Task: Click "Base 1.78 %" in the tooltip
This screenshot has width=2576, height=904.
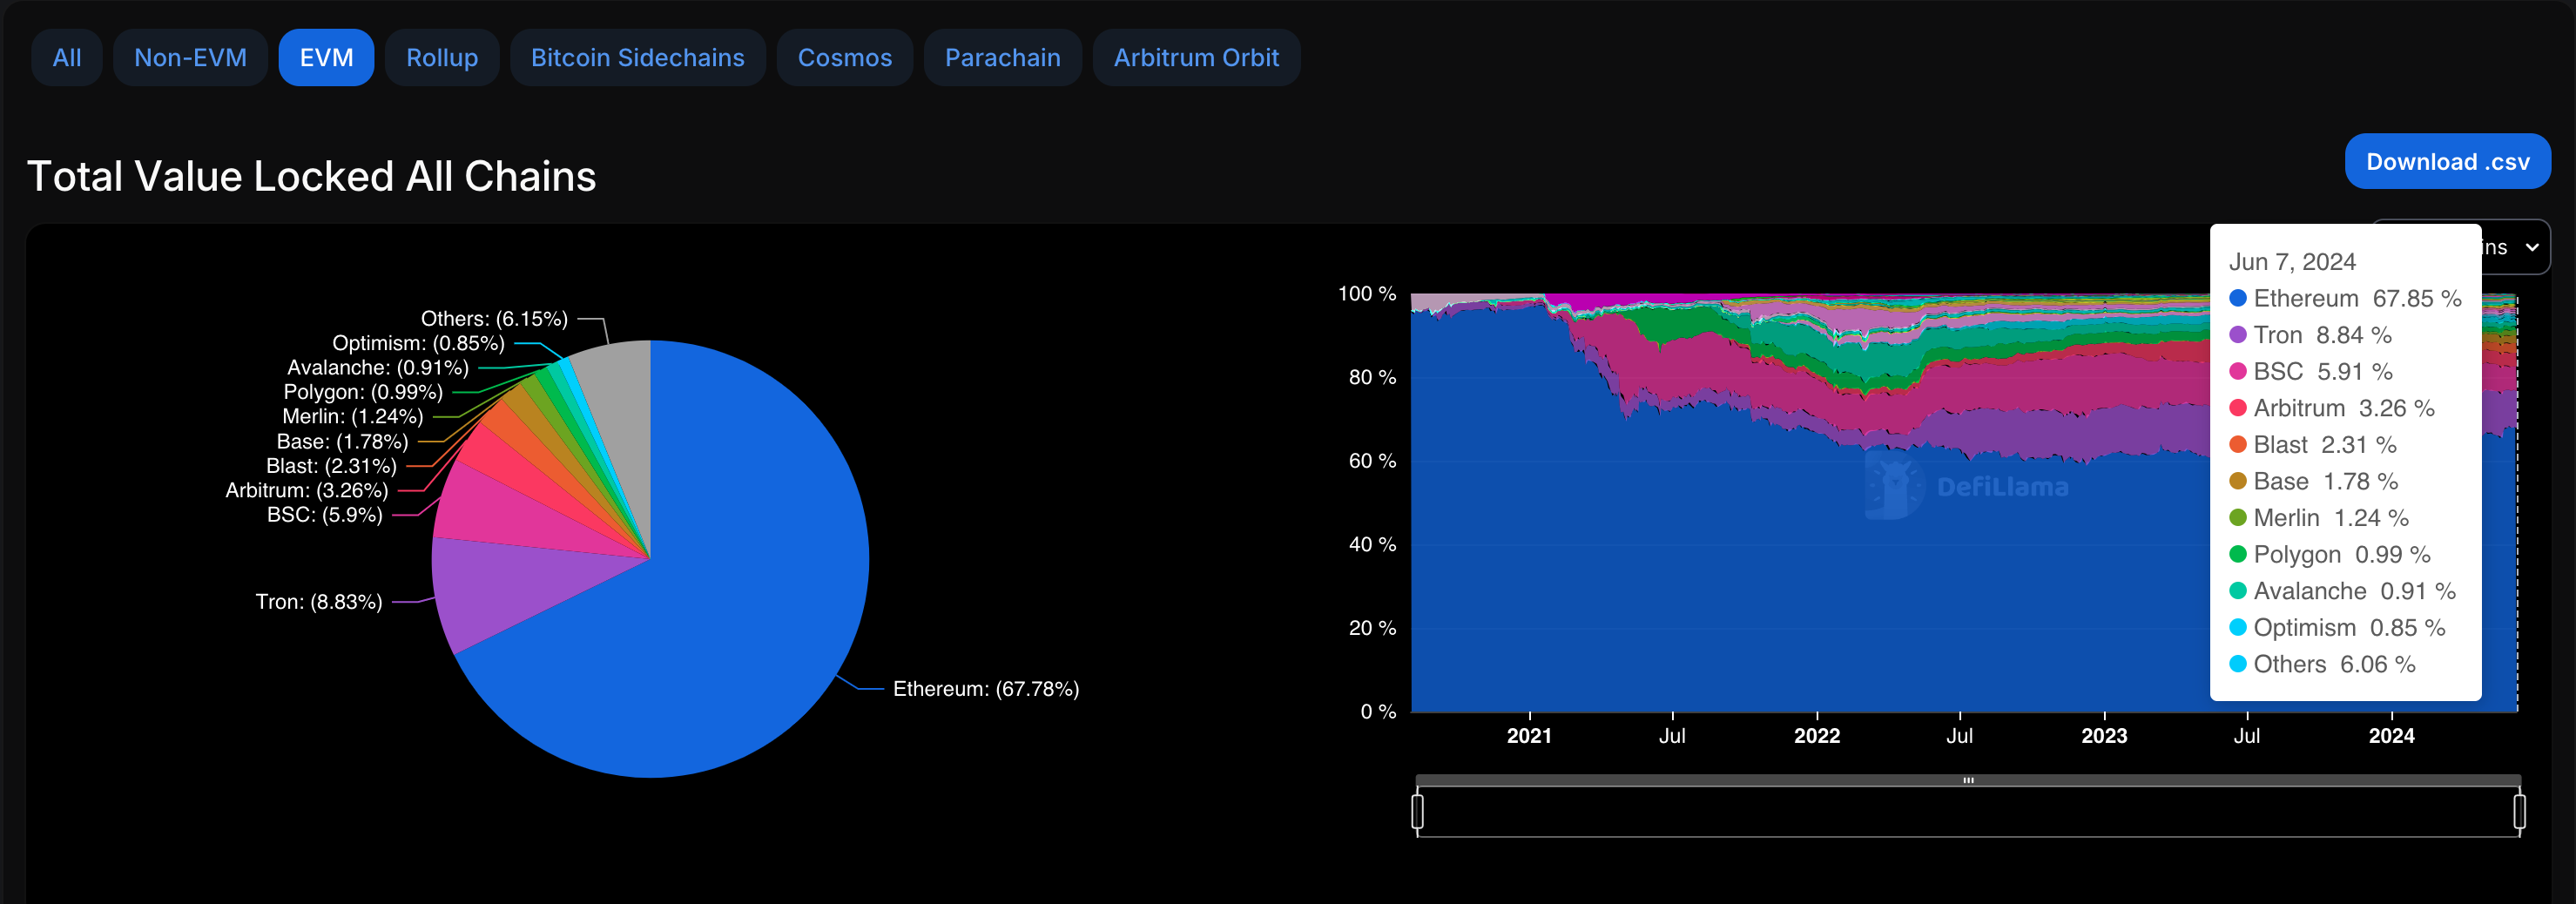Action: (2314, 481)
